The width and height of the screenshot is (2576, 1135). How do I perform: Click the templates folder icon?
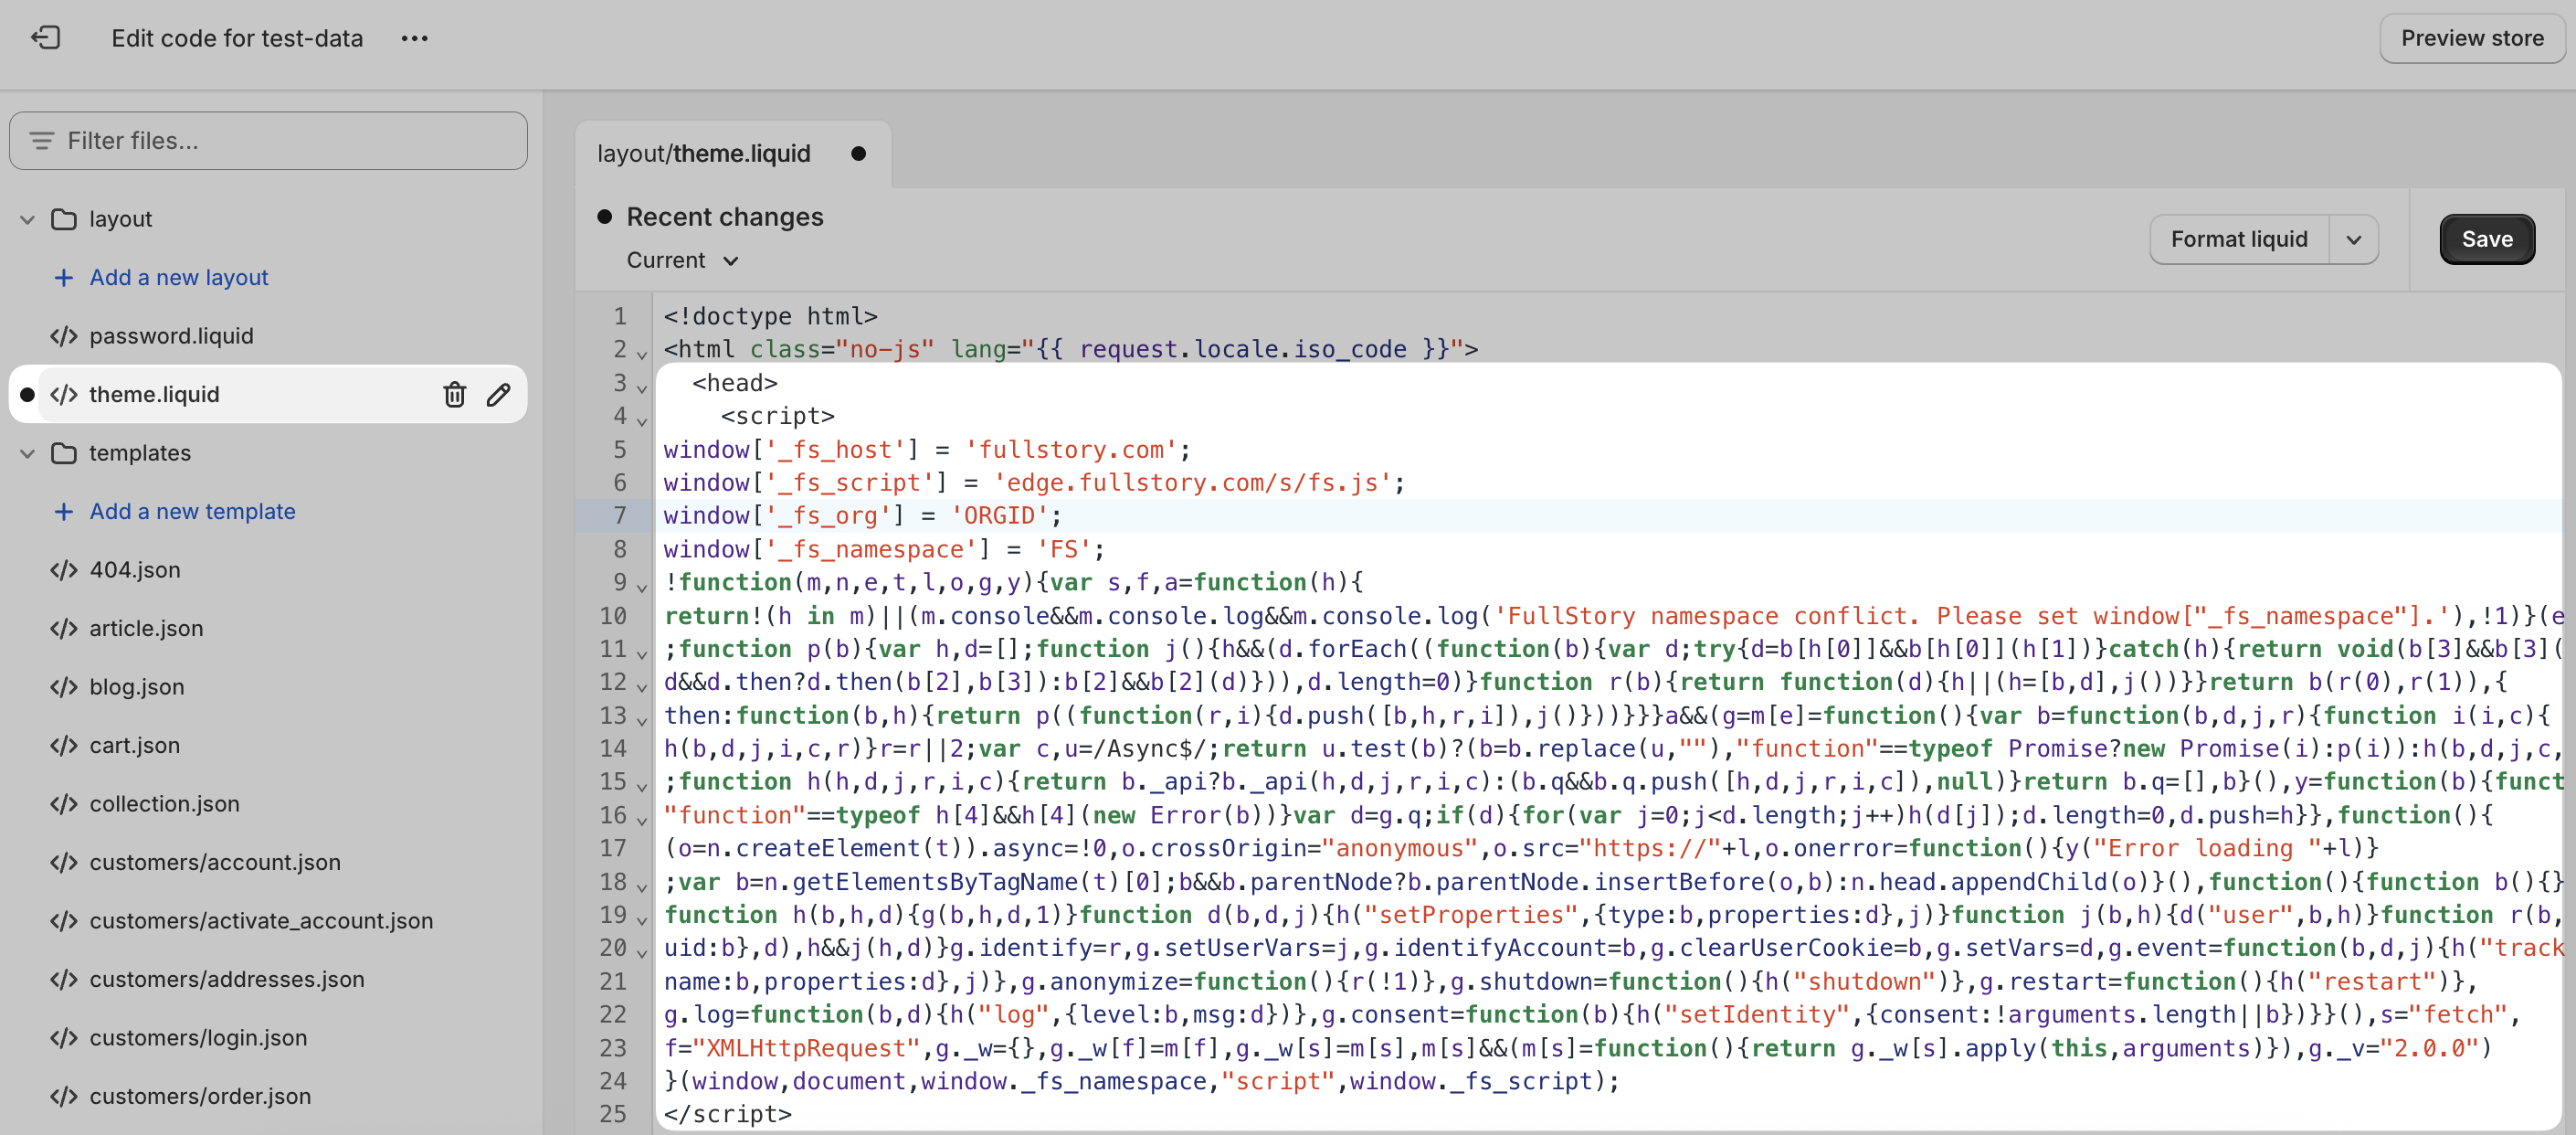pyautogui.click(x=64, y=453)
